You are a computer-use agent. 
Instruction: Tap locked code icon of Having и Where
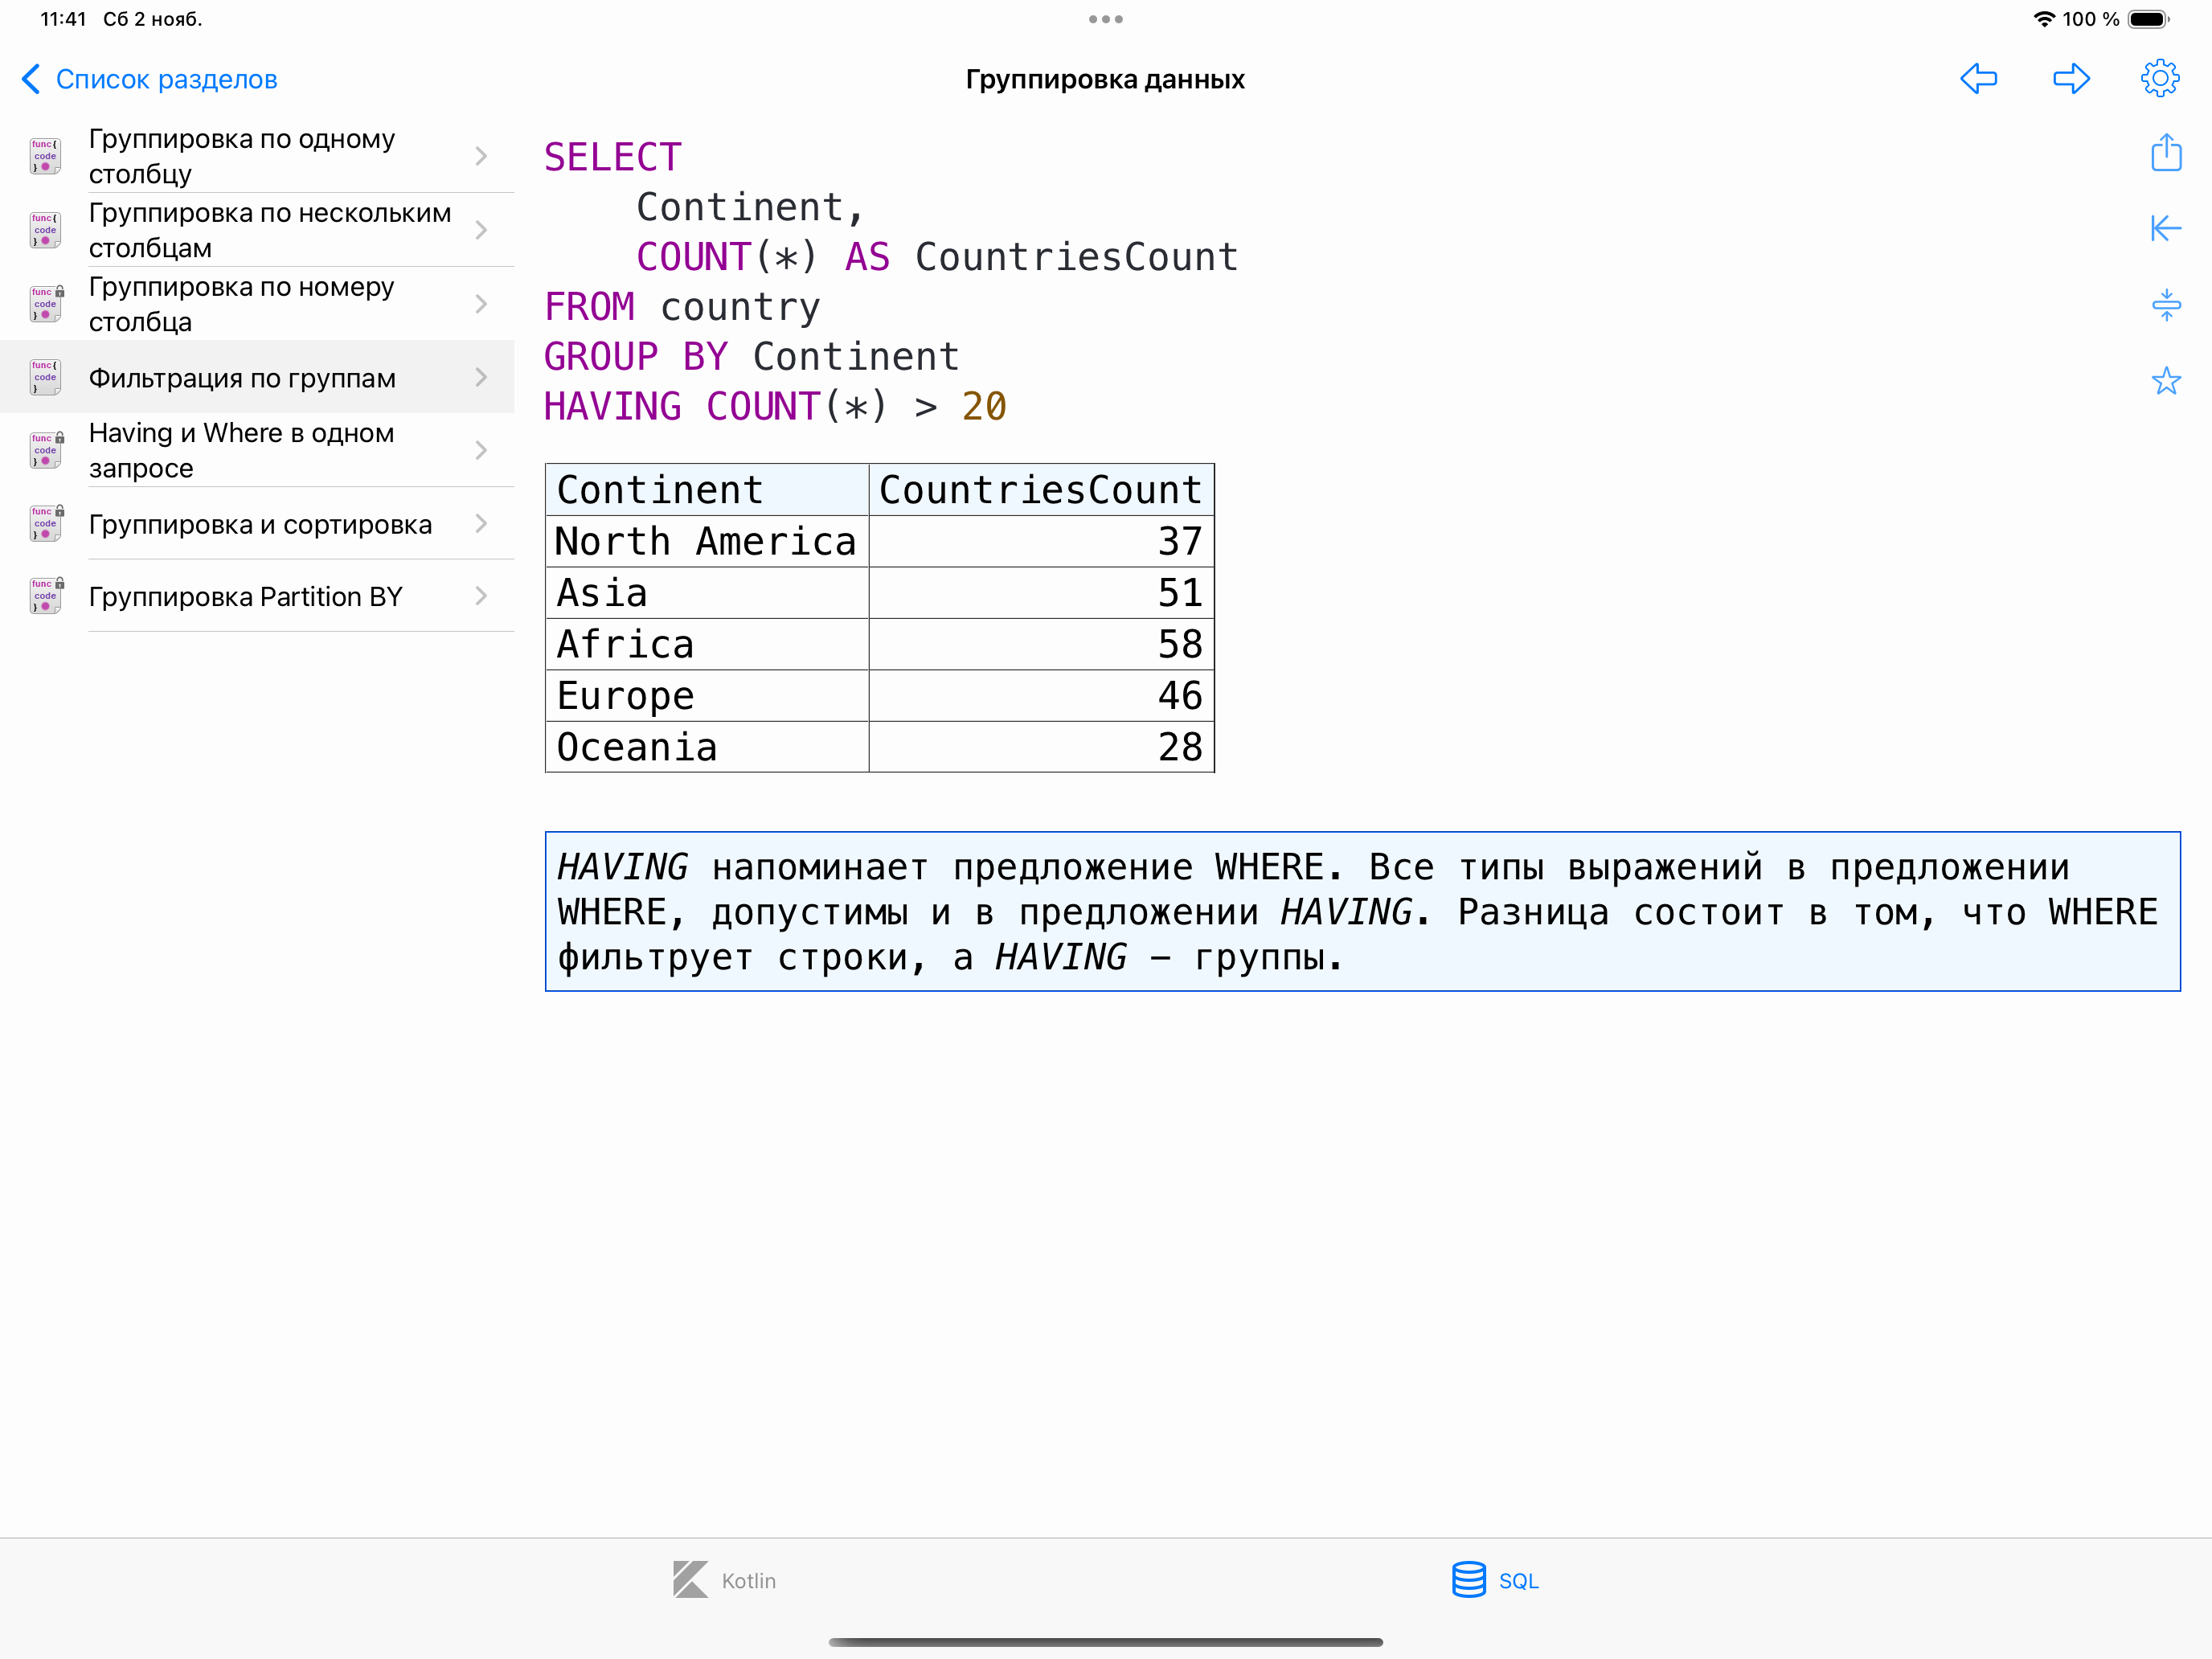pyautogui.click(x=45, y=450)
